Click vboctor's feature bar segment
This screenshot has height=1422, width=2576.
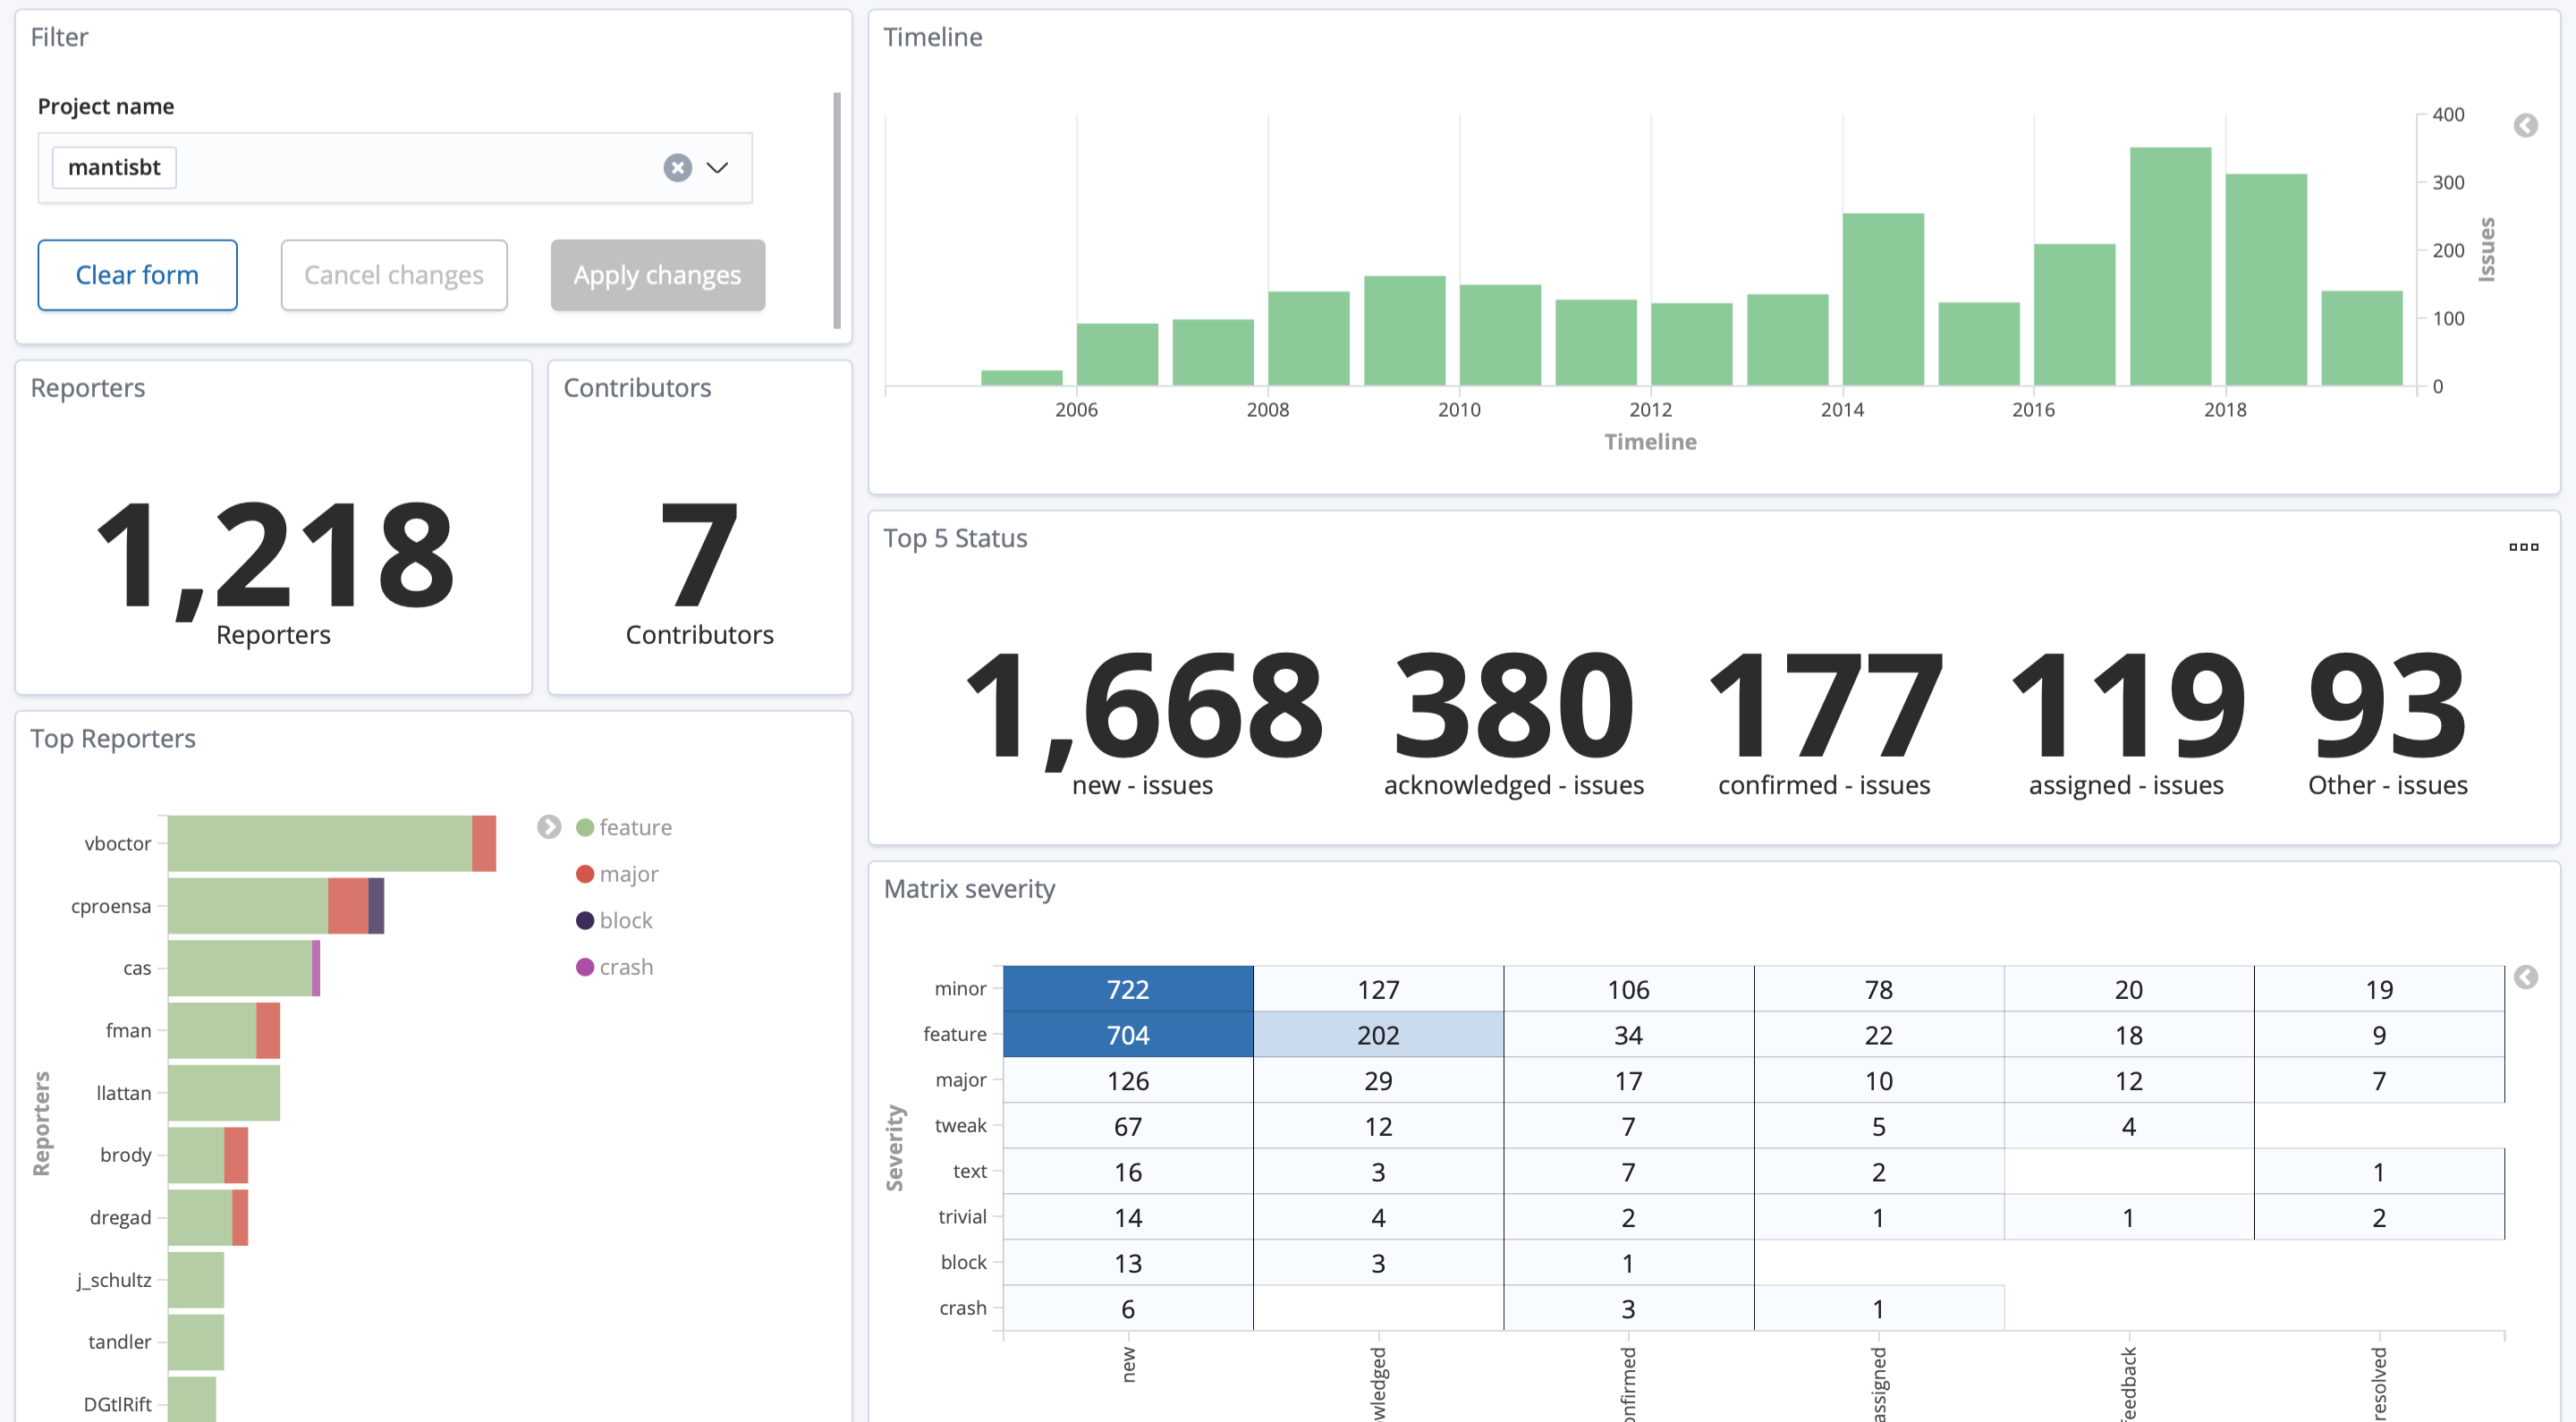tap(319, 843)
